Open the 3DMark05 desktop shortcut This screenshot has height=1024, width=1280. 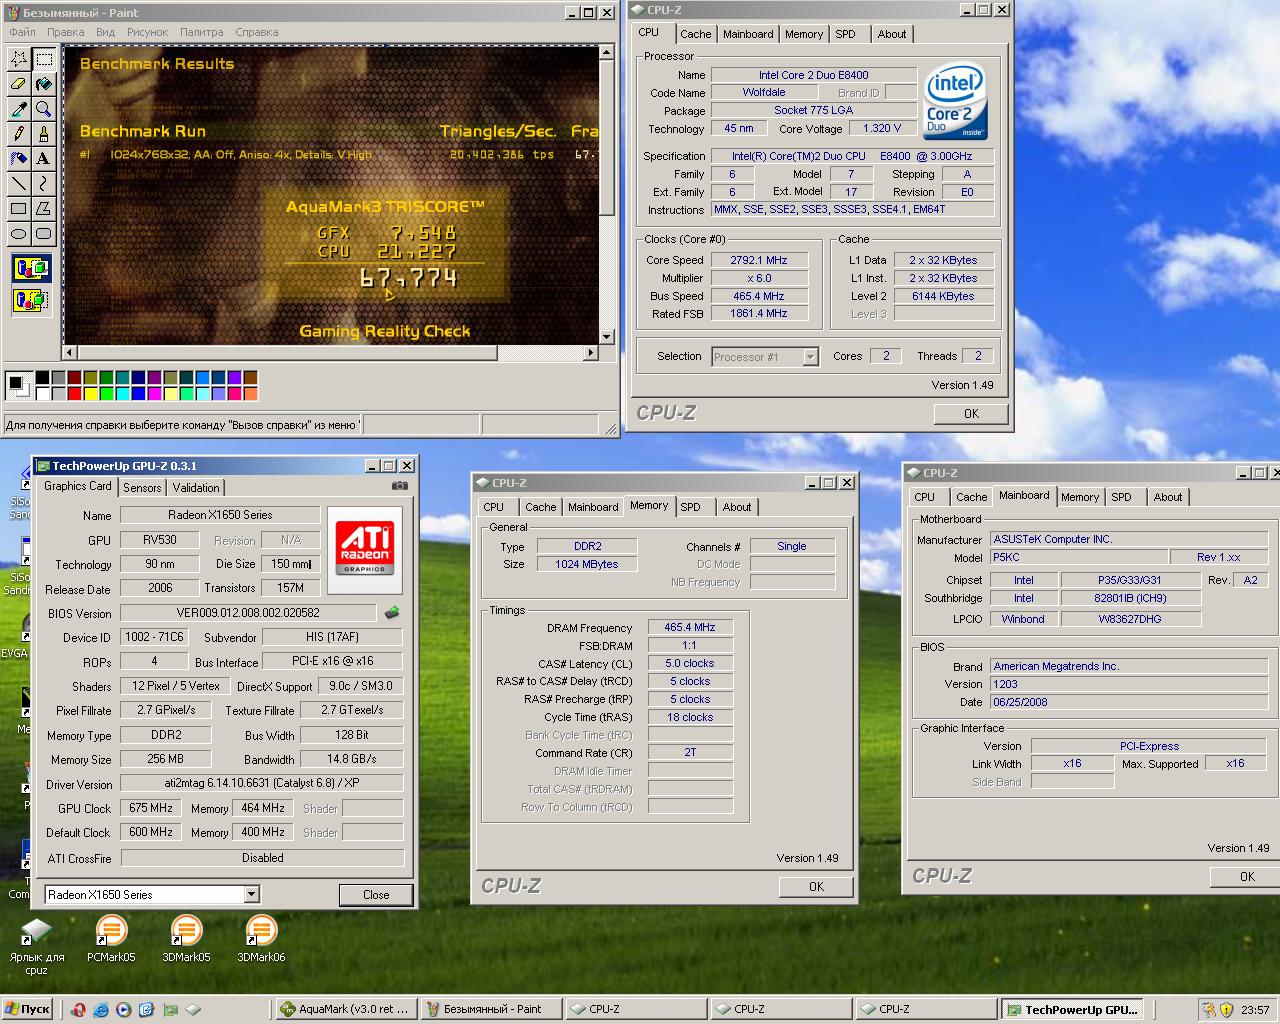[186, 939]
